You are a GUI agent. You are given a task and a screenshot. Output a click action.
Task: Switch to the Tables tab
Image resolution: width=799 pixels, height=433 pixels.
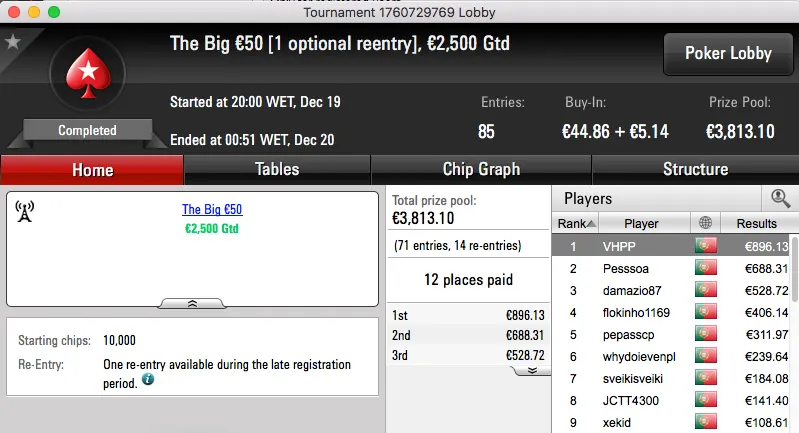(x=277, y=169)
